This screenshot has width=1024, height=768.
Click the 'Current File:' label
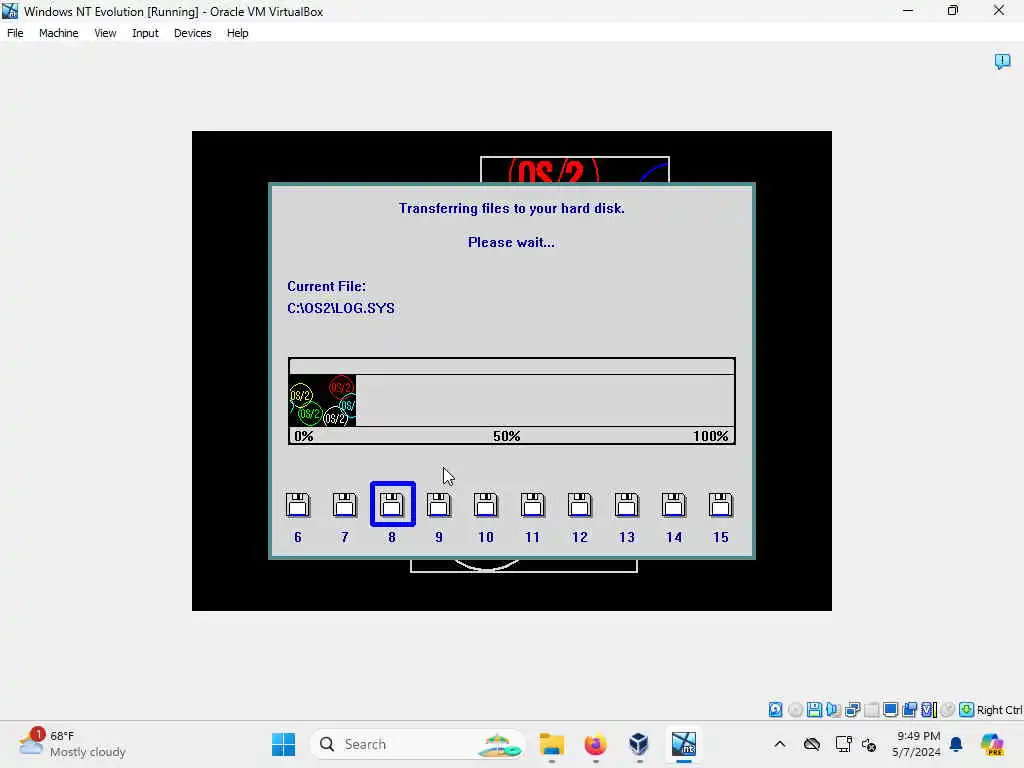(x=327, y=286)
